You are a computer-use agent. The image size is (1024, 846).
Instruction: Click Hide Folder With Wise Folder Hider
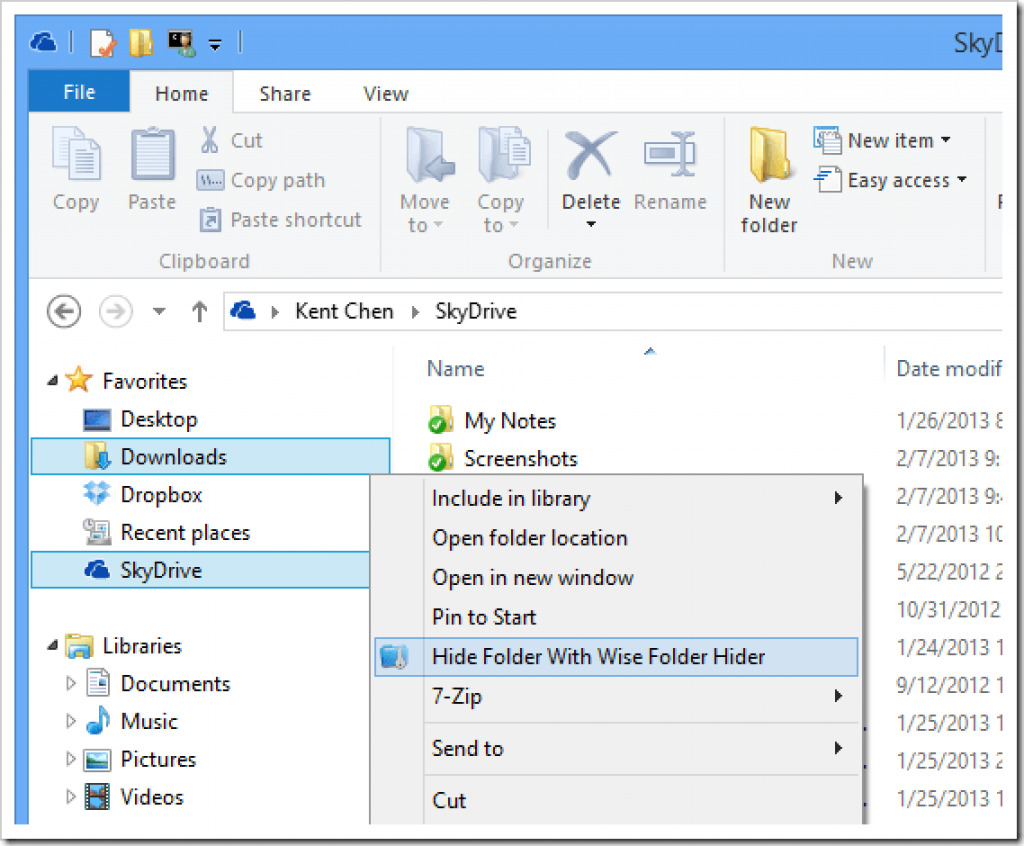point(616,657)
